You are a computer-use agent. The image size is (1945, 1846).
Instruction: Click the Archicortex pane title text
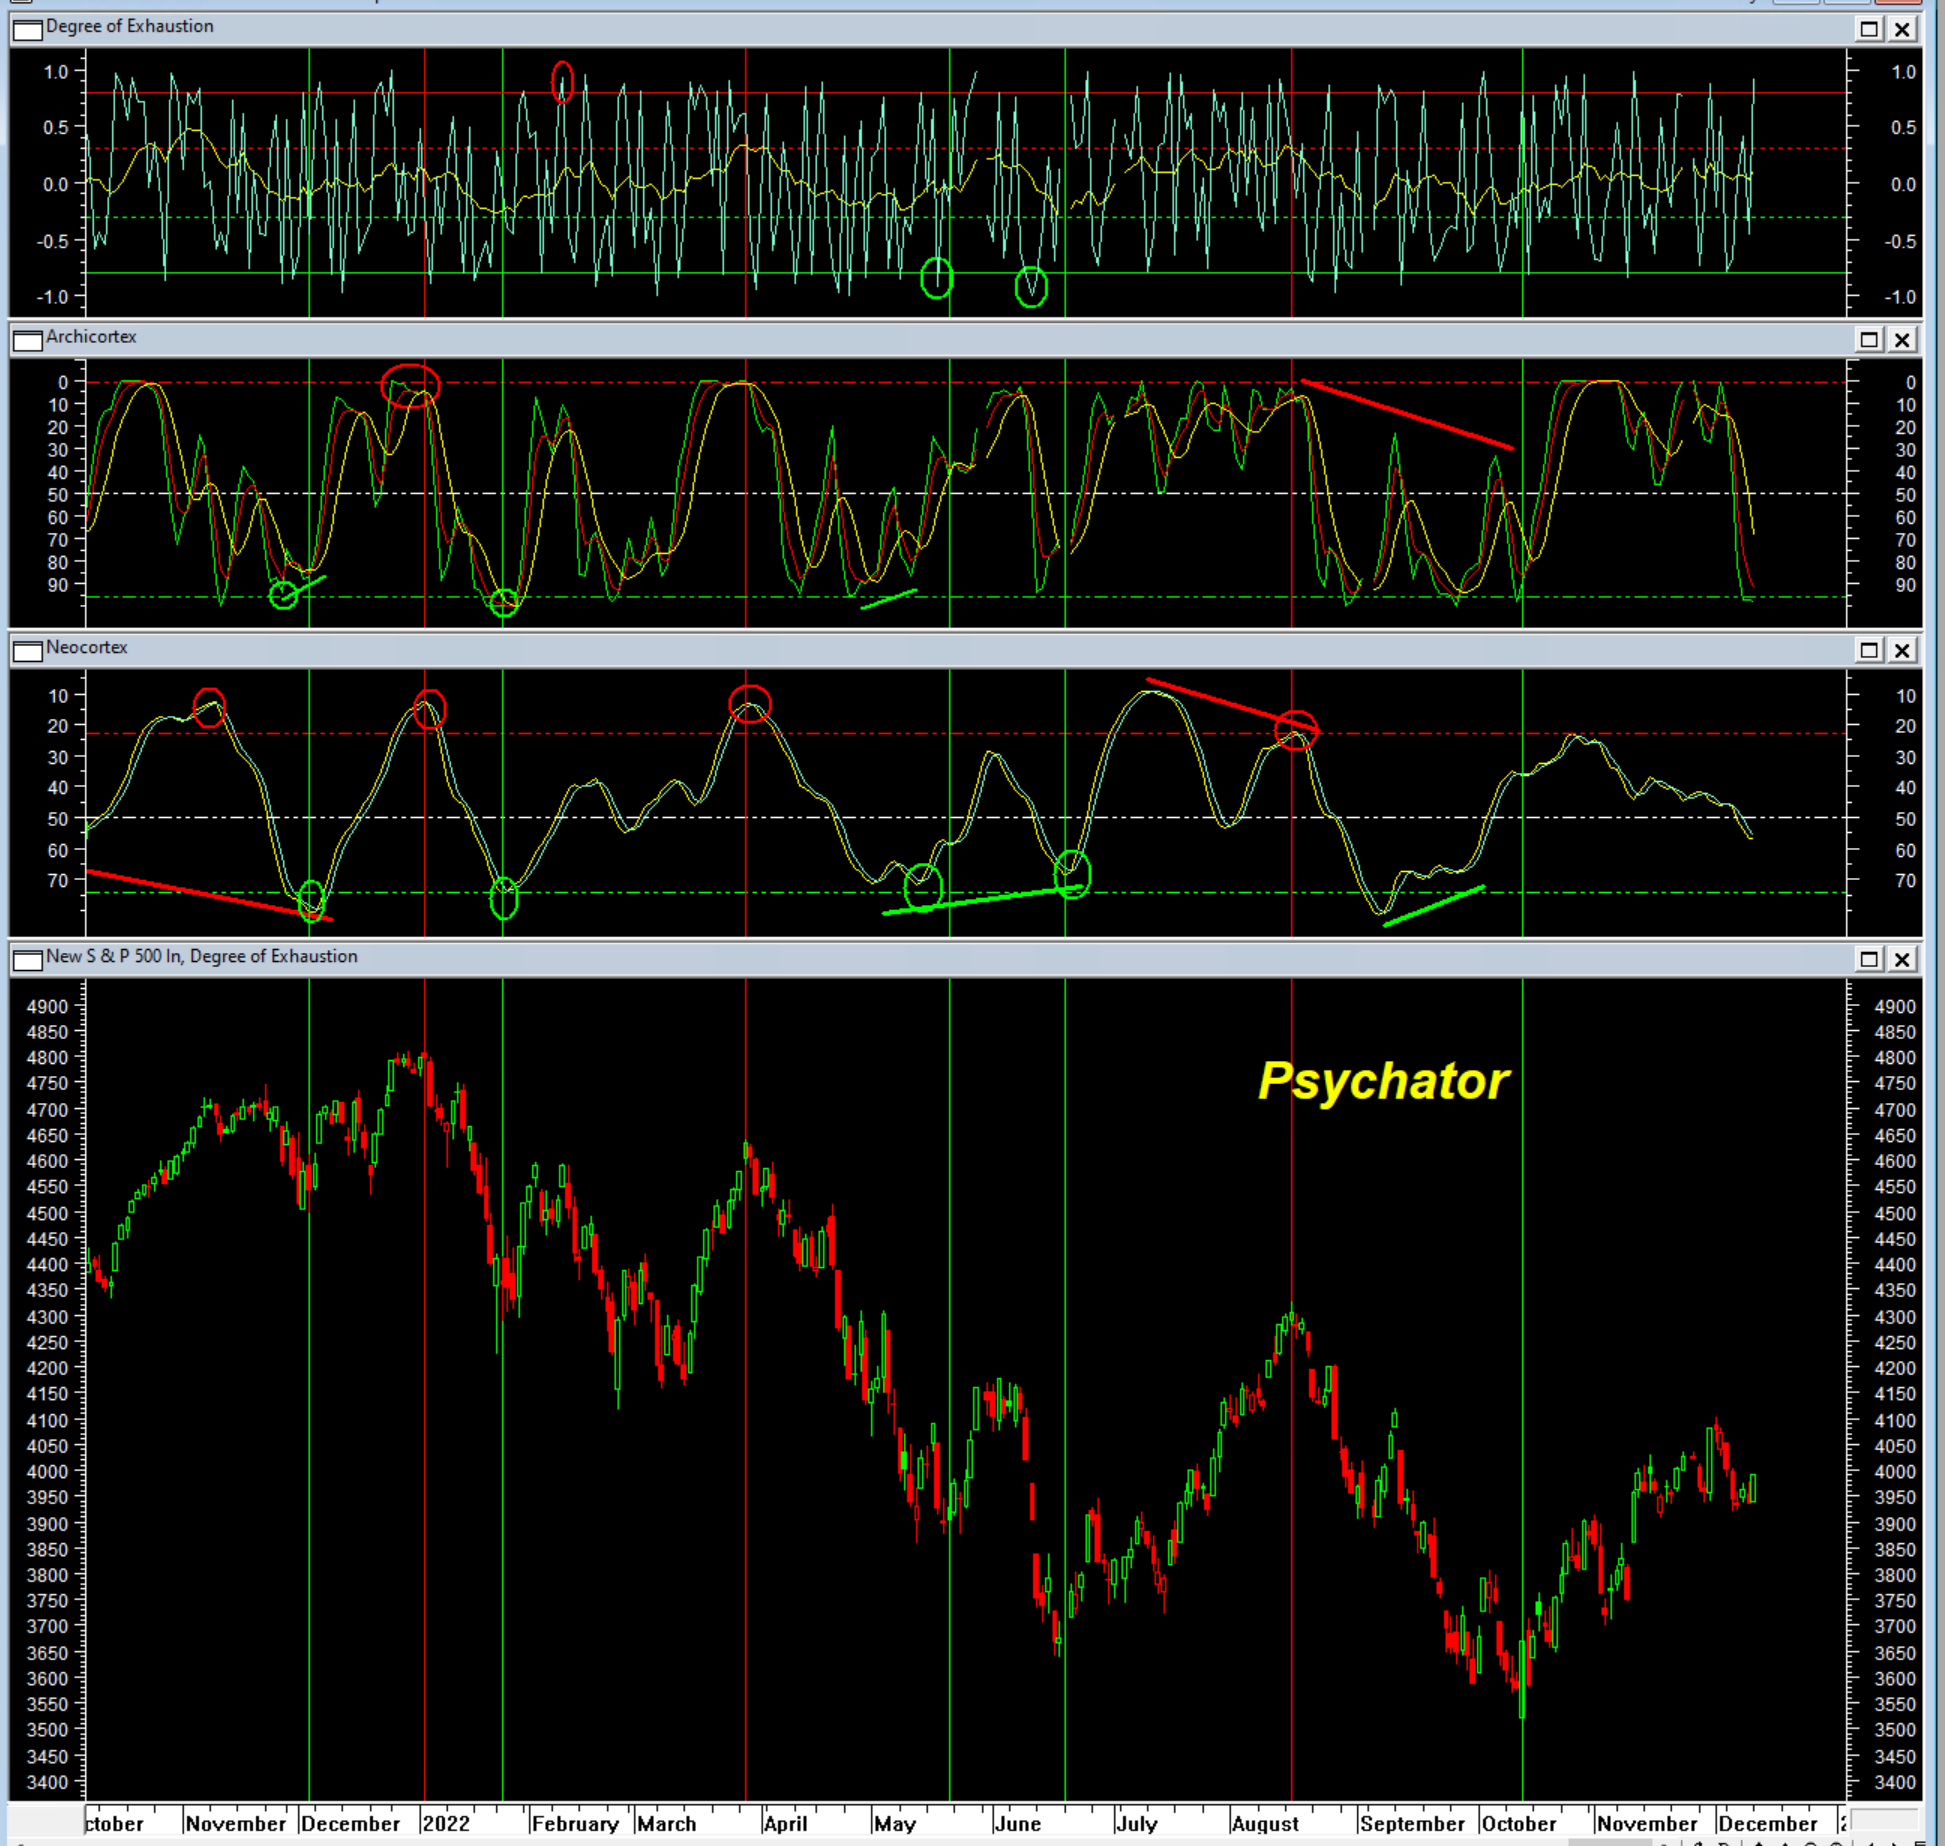click(x=91, y=336)
